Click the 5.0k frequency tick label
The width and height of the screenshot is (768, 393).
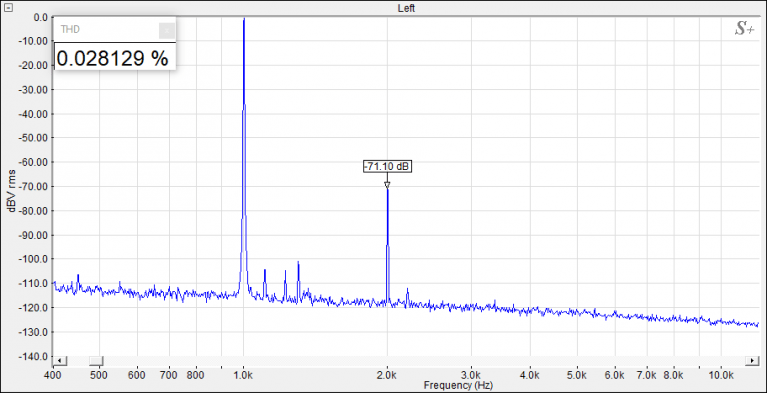click(x=577, y=375)
